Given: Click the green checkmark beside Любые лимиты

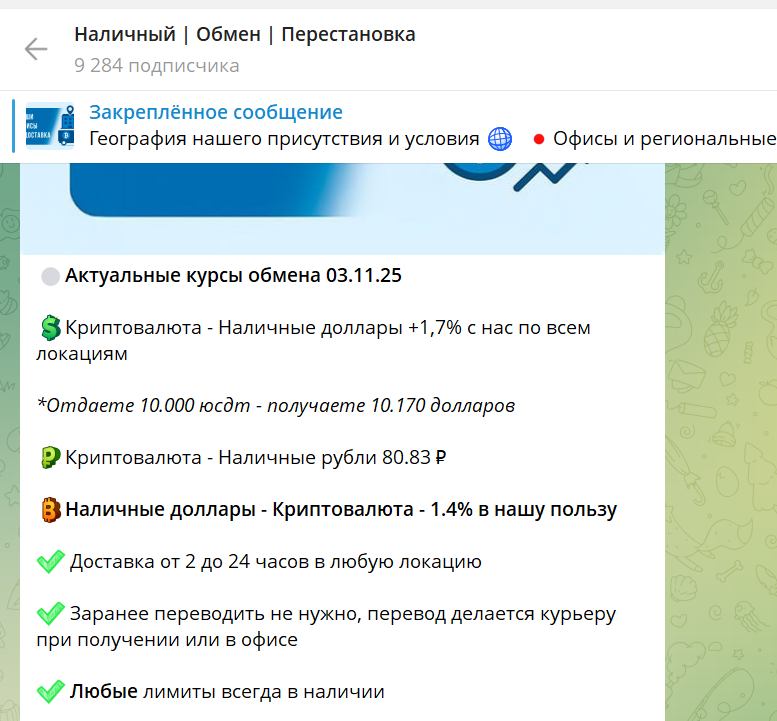Looking at the screenshot, I should (50, 691).
